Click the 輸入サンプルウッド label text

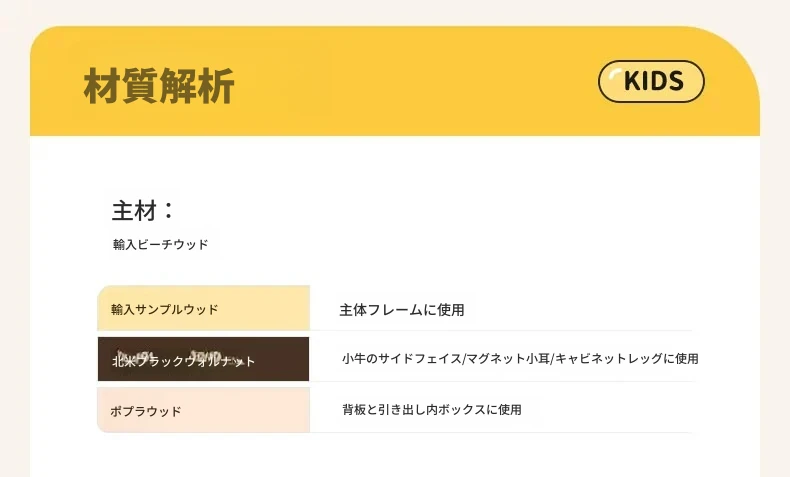click(x=164, y=309)
